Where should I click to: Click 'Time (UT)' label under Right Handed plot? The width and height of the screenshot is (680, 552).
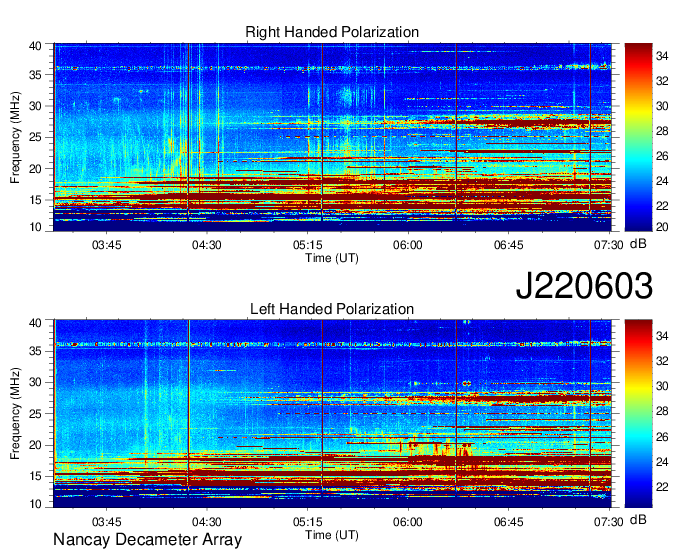click(332, 258)
